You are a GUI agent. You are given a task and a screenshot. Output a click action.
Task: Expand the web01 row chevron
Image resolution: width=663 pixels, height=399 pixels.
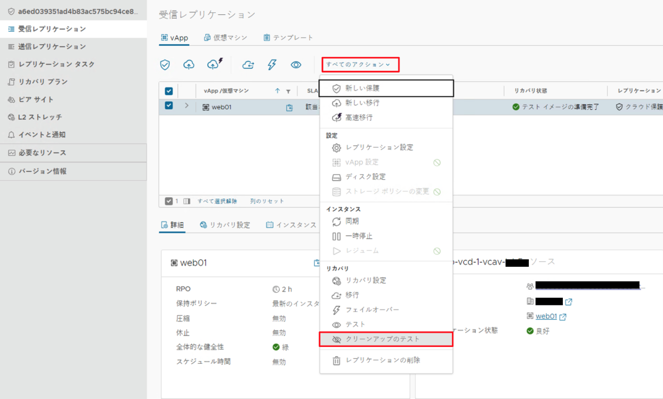186,106
